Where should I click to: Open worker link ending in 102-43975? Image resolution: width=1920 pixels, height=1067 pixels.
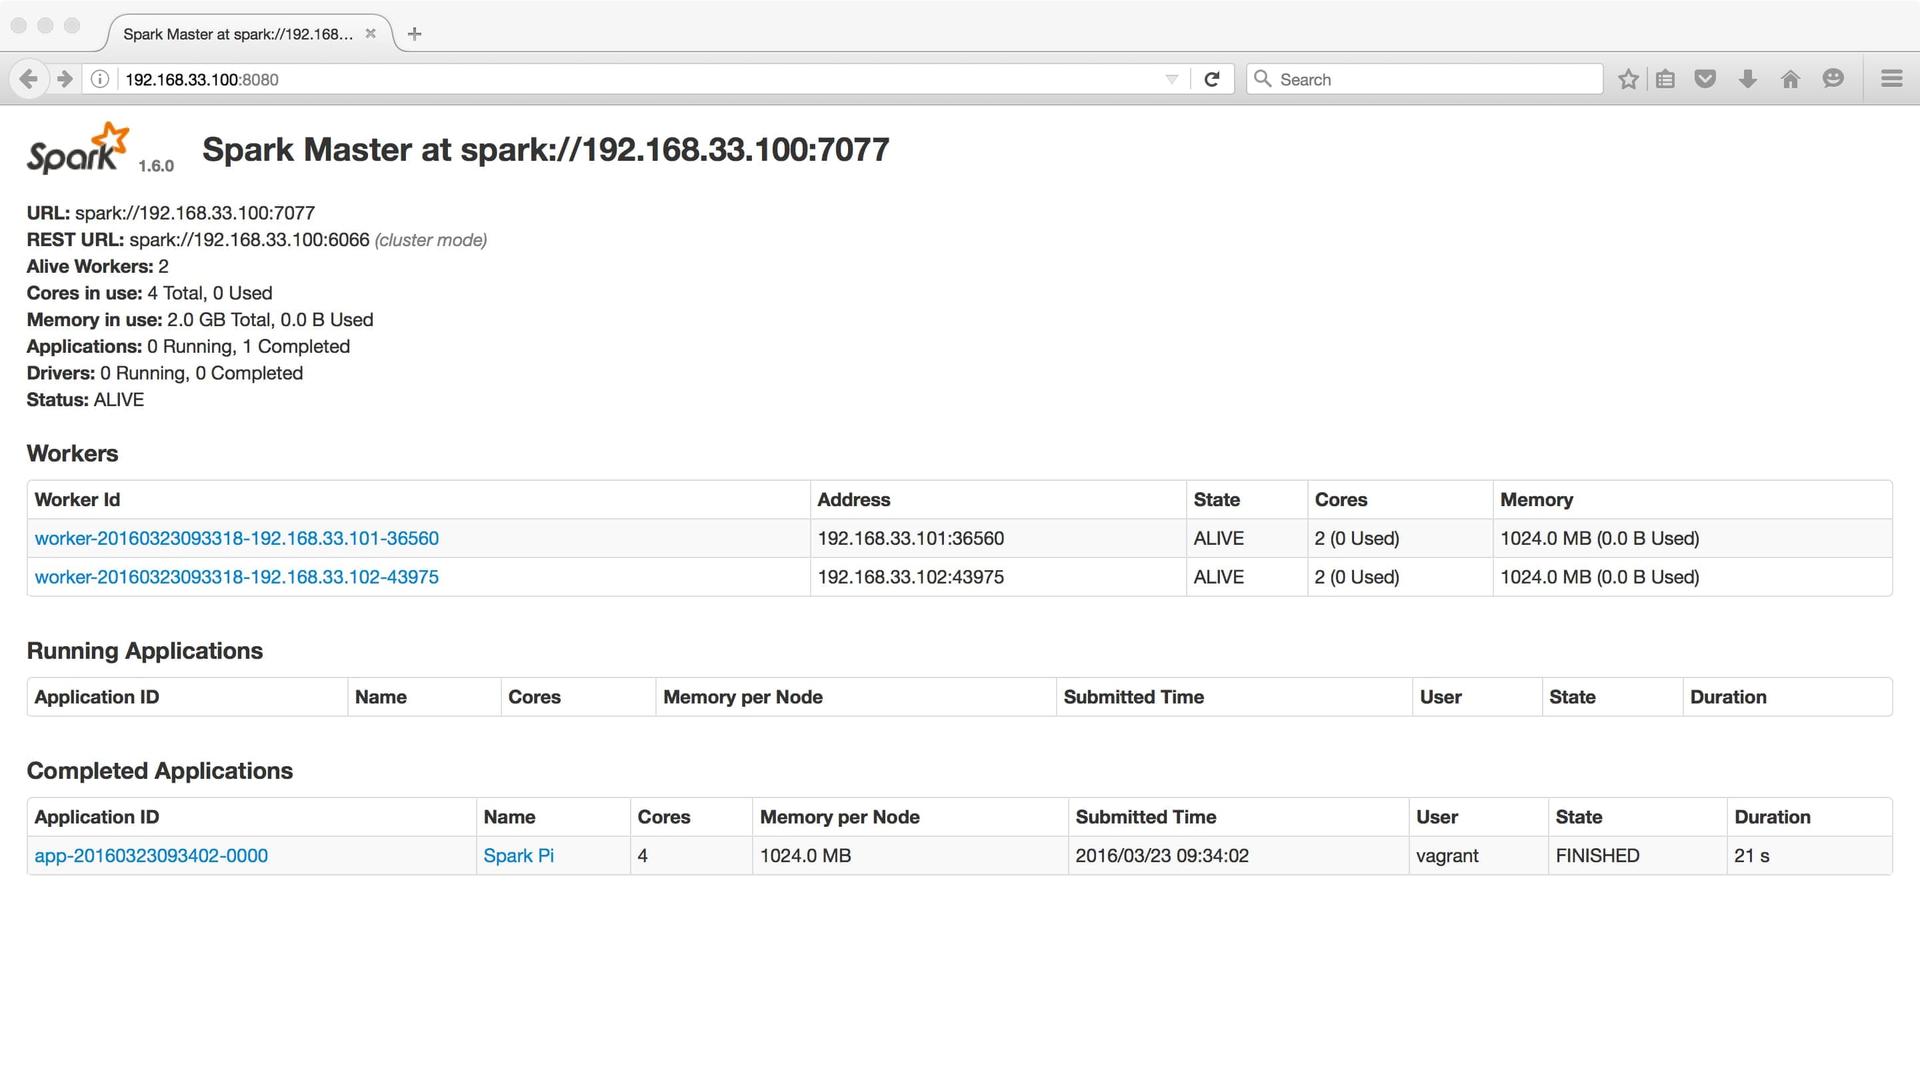[x=236, y=577]
